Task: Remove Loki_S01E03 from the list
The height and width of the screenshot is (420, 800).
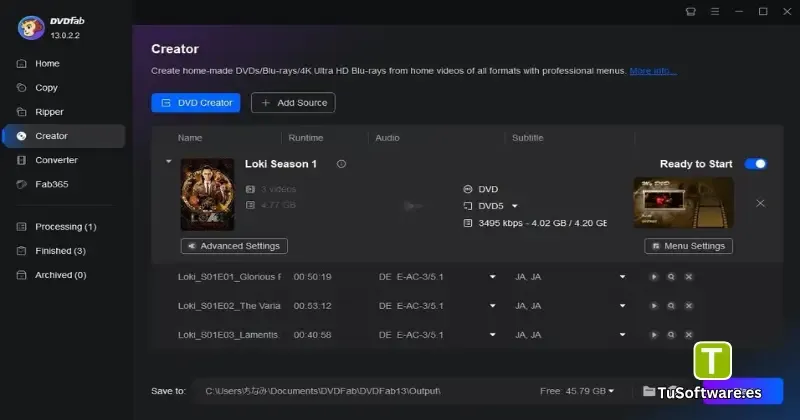Action: [x=688, y=335]
